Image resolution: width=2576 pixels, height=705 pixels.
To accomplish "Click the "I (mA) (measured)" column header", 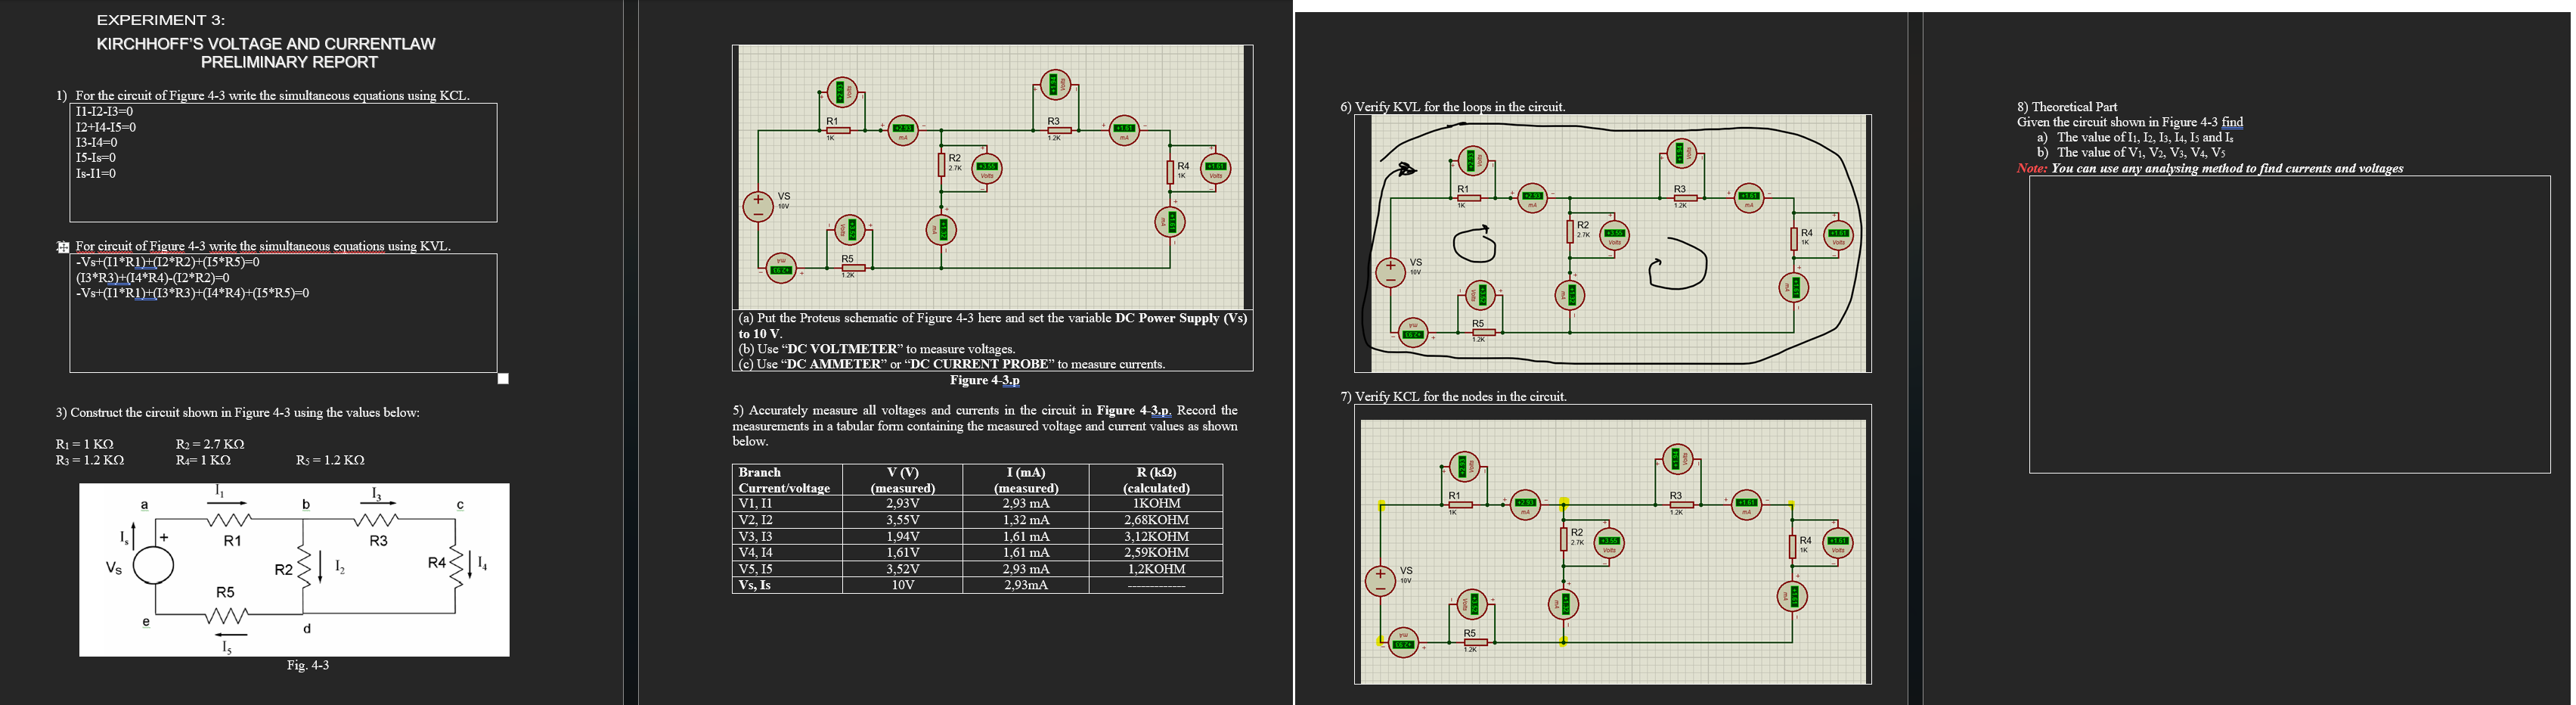I will [1026, 480].
